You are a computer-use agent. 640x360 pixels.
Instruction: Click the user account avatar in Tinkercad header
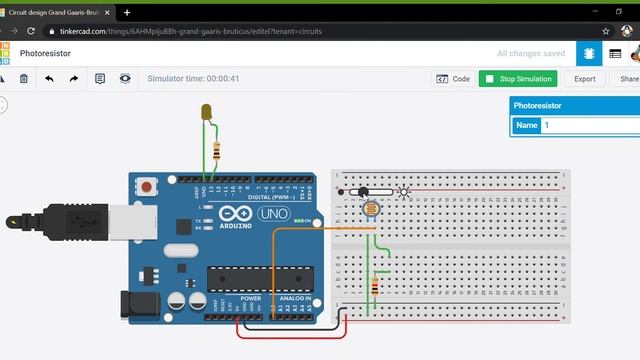(x=635, y=53)
